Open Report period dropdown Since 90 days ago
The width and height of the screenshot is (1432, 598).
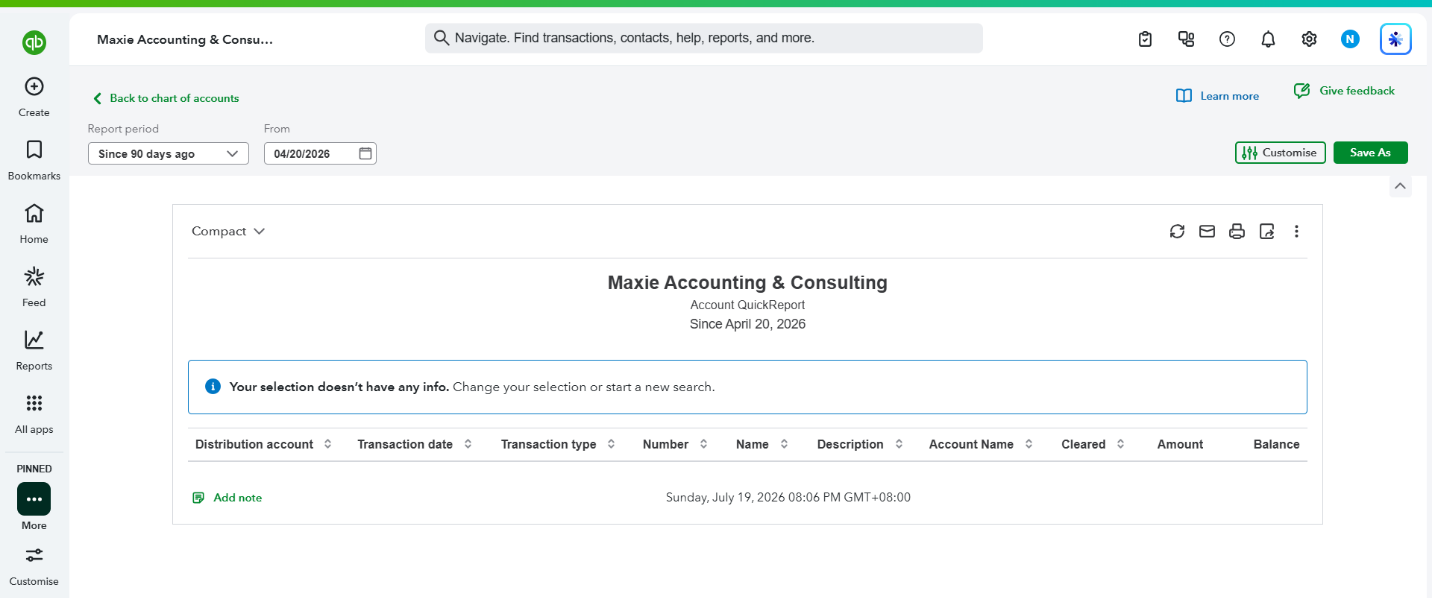168,154
